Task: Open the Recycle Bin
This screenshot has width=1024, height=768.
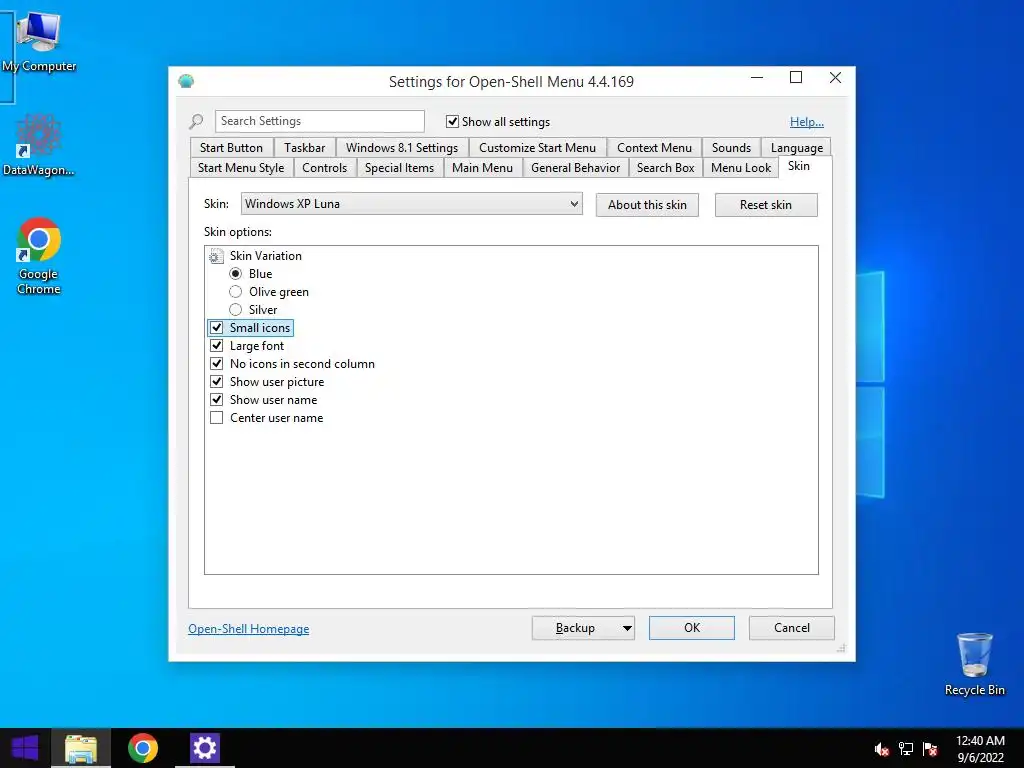Action: (974, 664)
